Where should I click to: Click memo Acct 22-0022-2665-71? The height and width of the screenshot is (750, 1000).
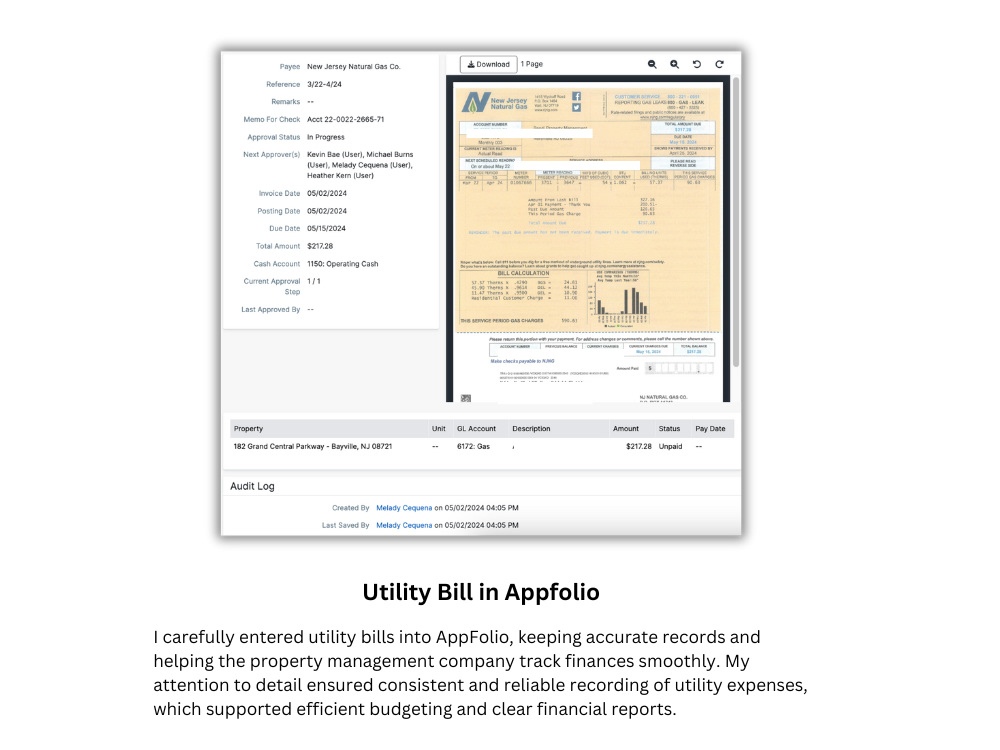coord(346,119)
